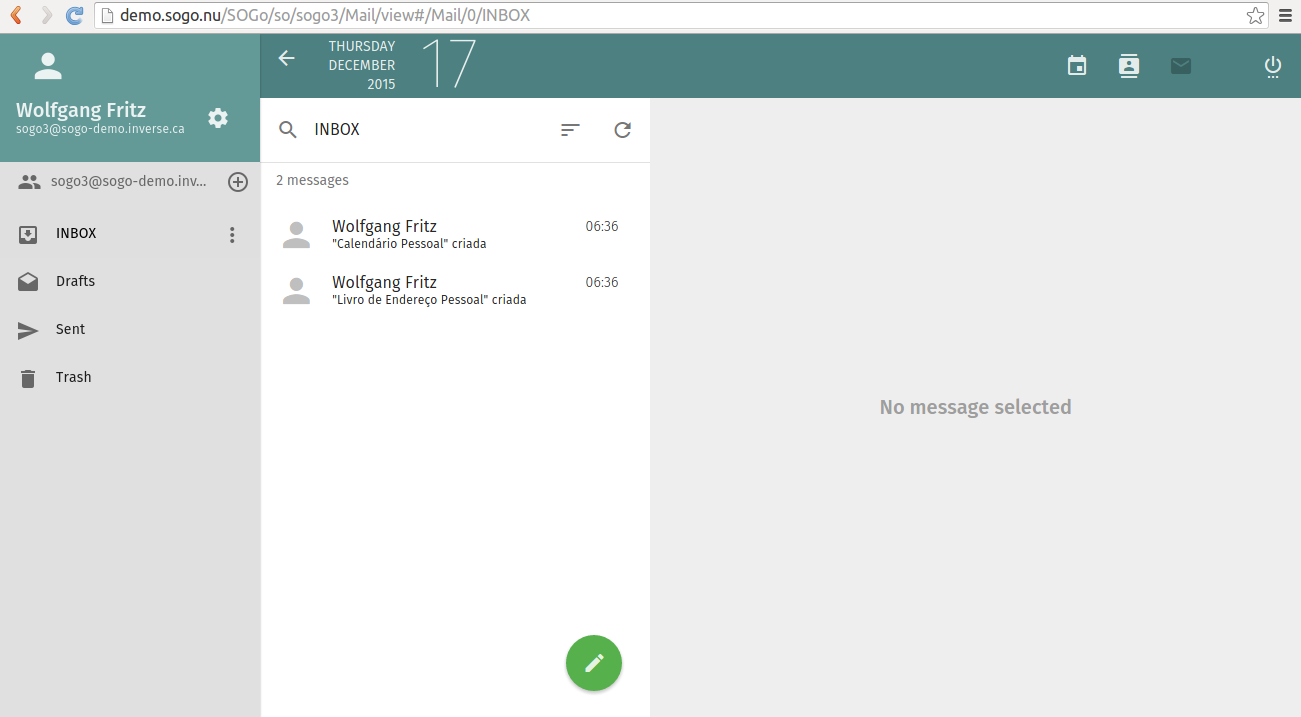Click the add circle next to account

(238, 182)
